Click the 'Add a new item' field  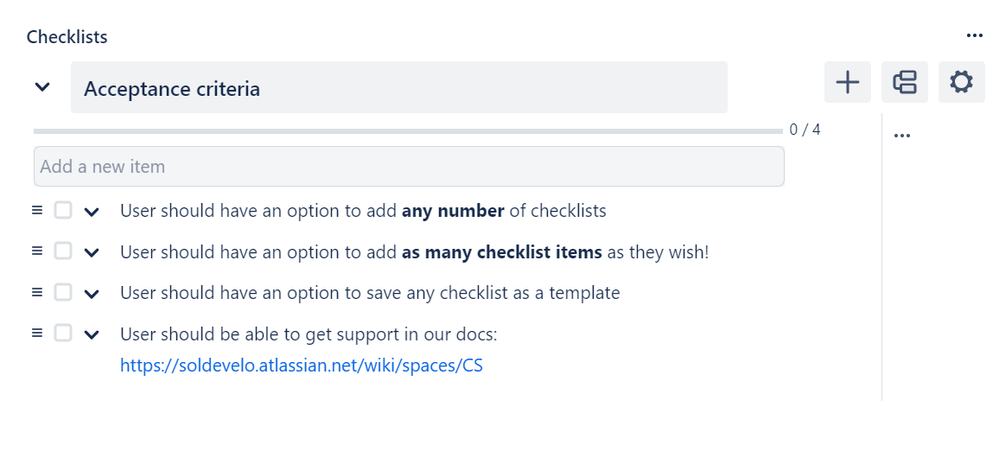(x=409, y=167)
